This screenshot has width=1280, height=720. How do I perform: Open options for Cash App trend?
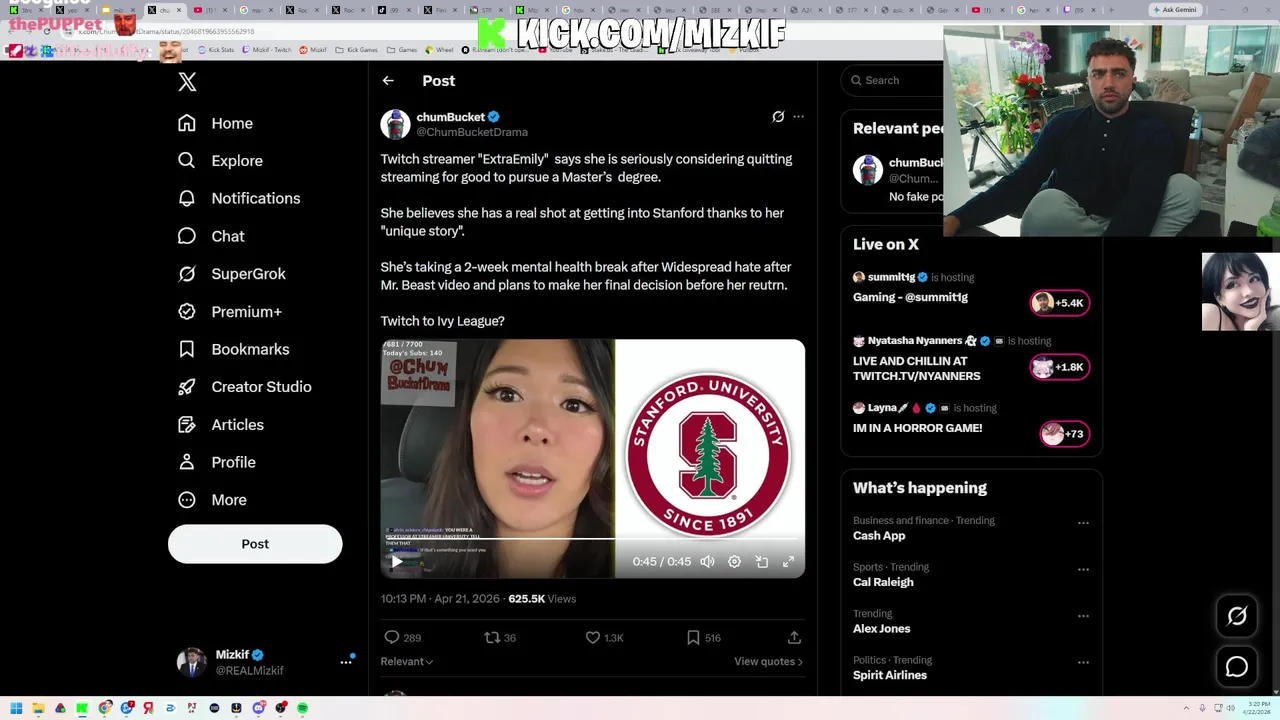tap(1083, 523)
